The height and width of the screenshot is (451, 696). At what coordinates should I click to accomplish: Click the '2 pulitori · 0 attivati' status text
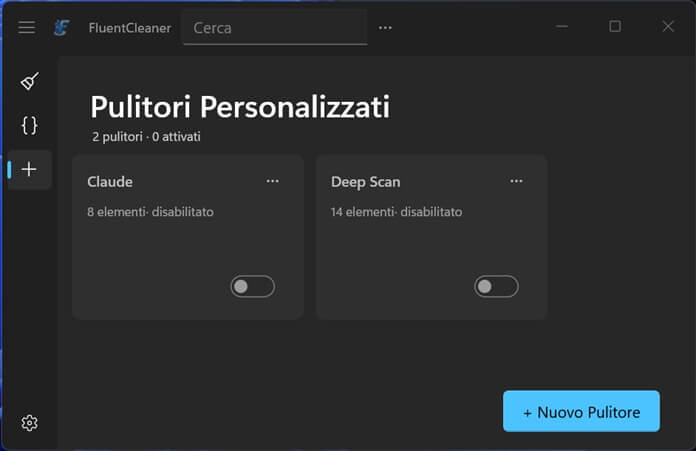coord(146,137)
